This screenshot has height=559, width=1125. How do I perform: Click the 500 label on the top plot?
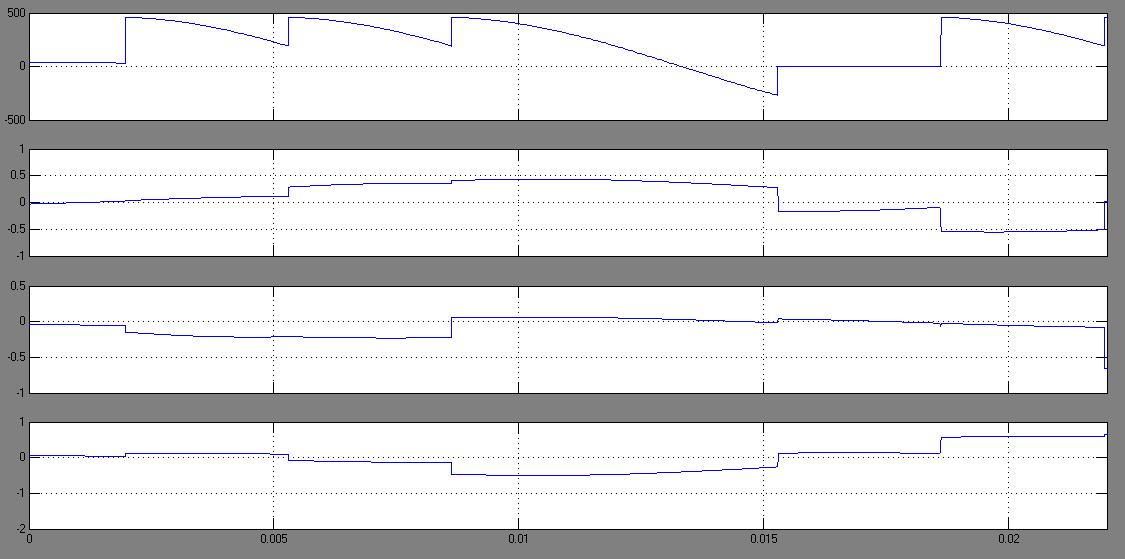coord(17,14)
